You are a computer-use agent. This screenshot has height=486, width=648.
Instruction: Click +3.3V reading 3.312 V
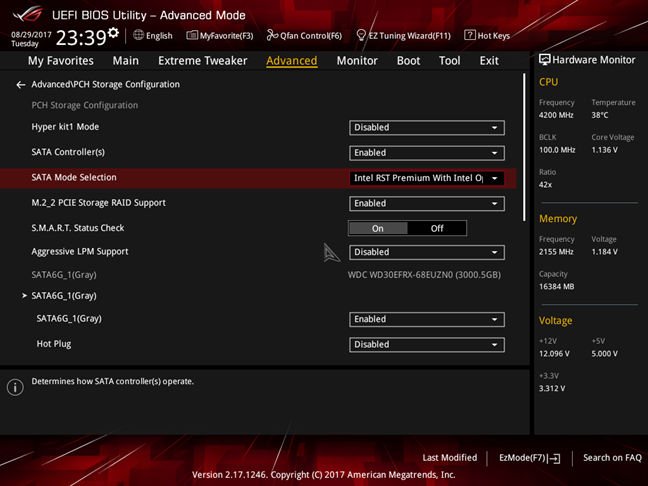(552, 388)
